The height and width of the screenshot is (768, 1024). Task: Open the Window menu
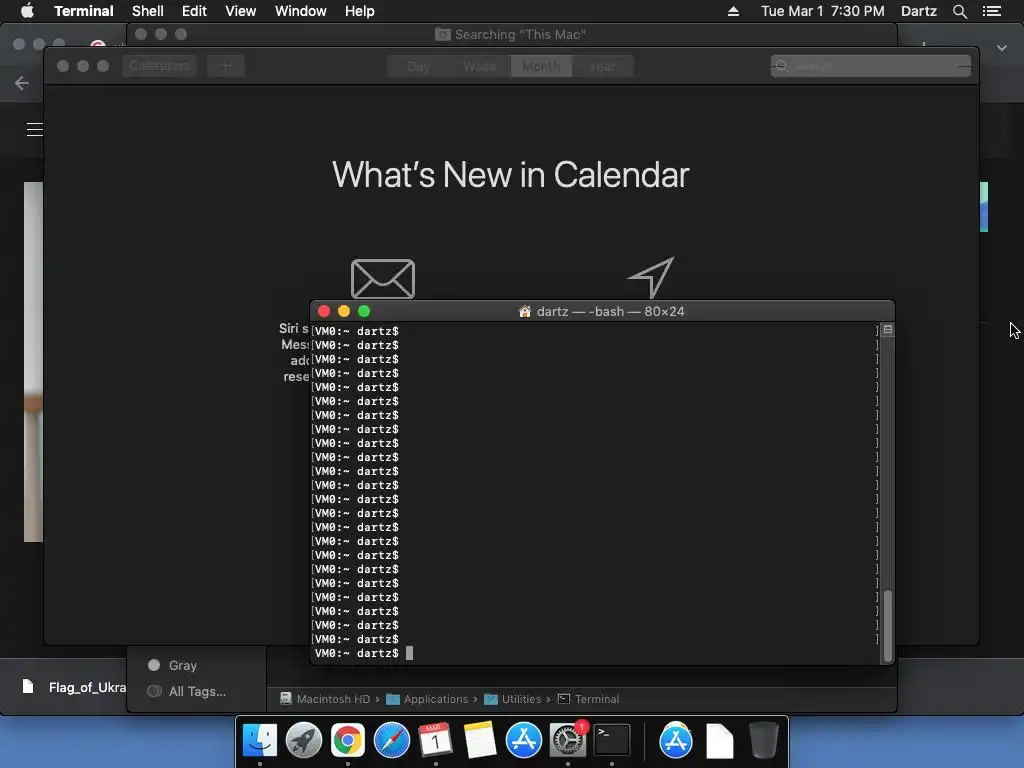click(x=300, y=11)
